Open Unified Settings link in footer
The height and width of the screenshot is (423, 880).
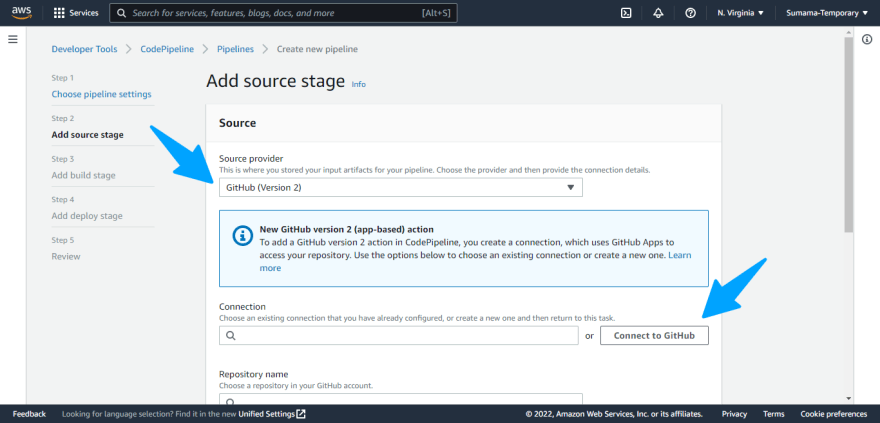click(272, 414)
